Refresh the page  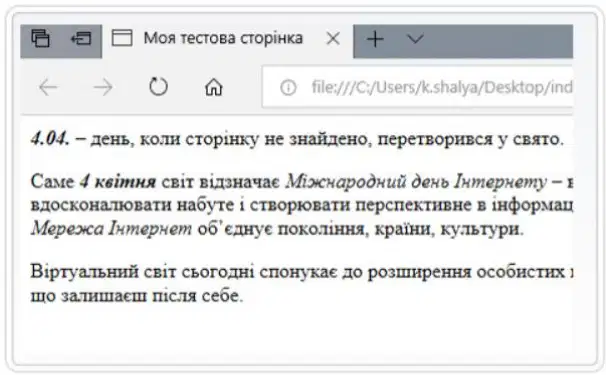coord(158,87)
